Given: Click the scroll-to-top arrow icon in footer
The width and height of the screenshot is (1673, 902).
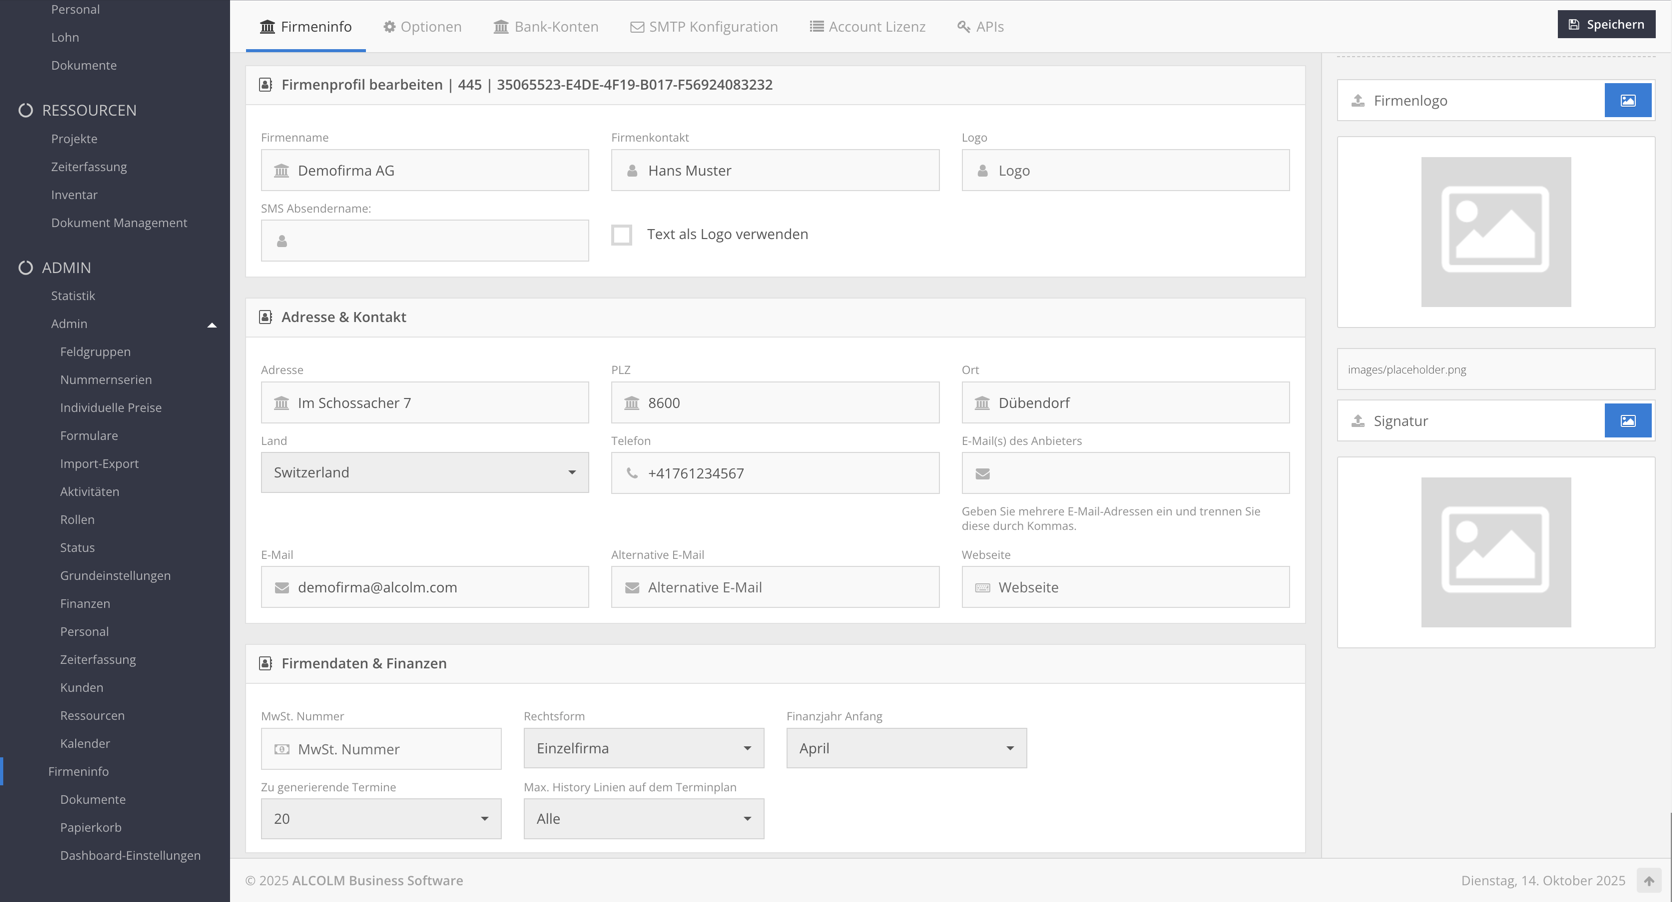Looking at the screenshot, I should pos(1648,881).
